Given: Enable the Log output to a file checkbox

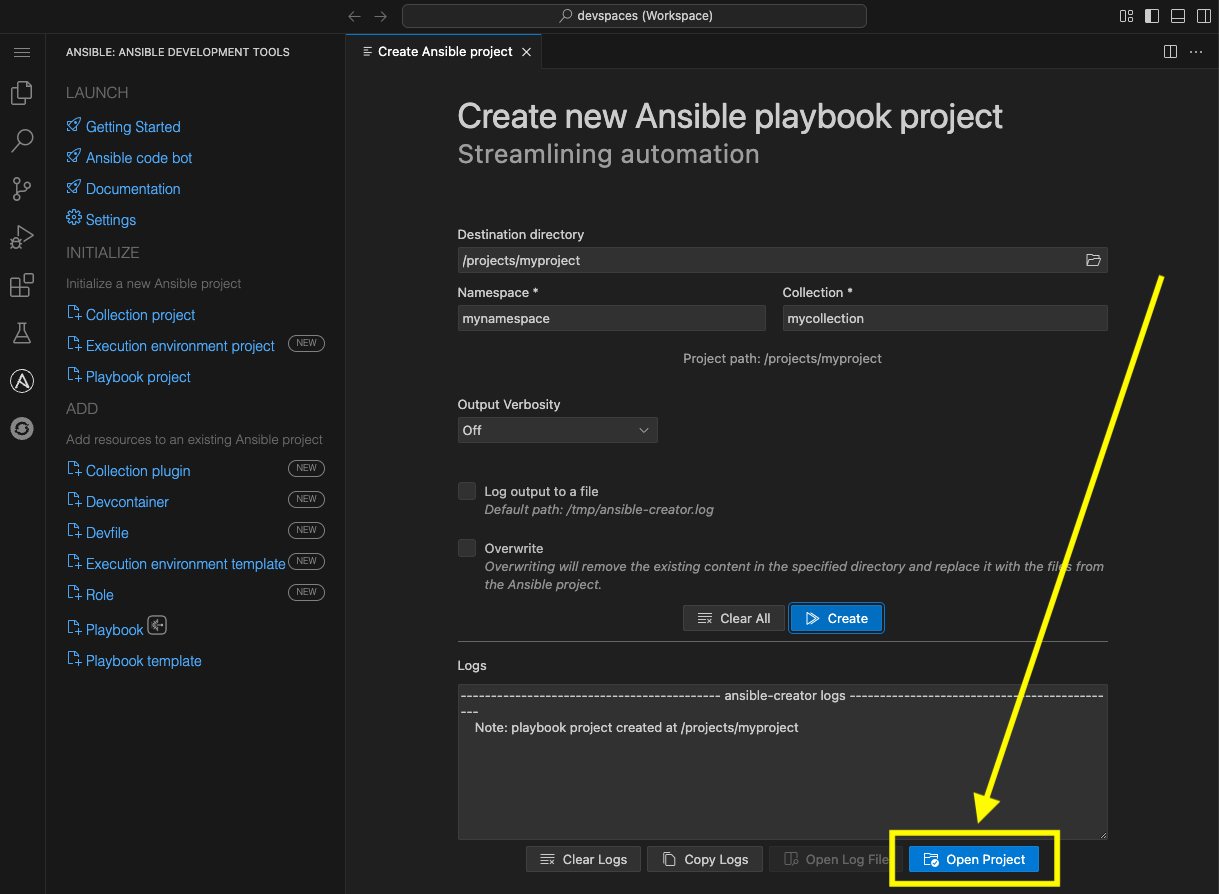Looking at the screenshot, I should pyautogui.click(x=467, y=491).
